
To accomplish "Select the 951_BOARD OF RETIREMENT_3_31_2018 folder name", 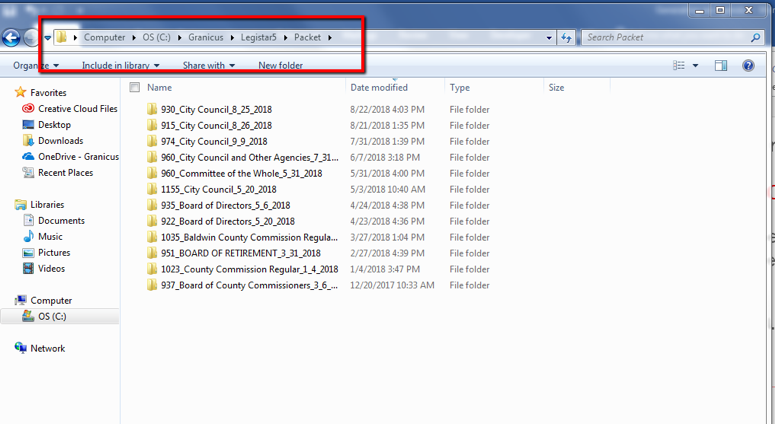I will coord(241,254).
